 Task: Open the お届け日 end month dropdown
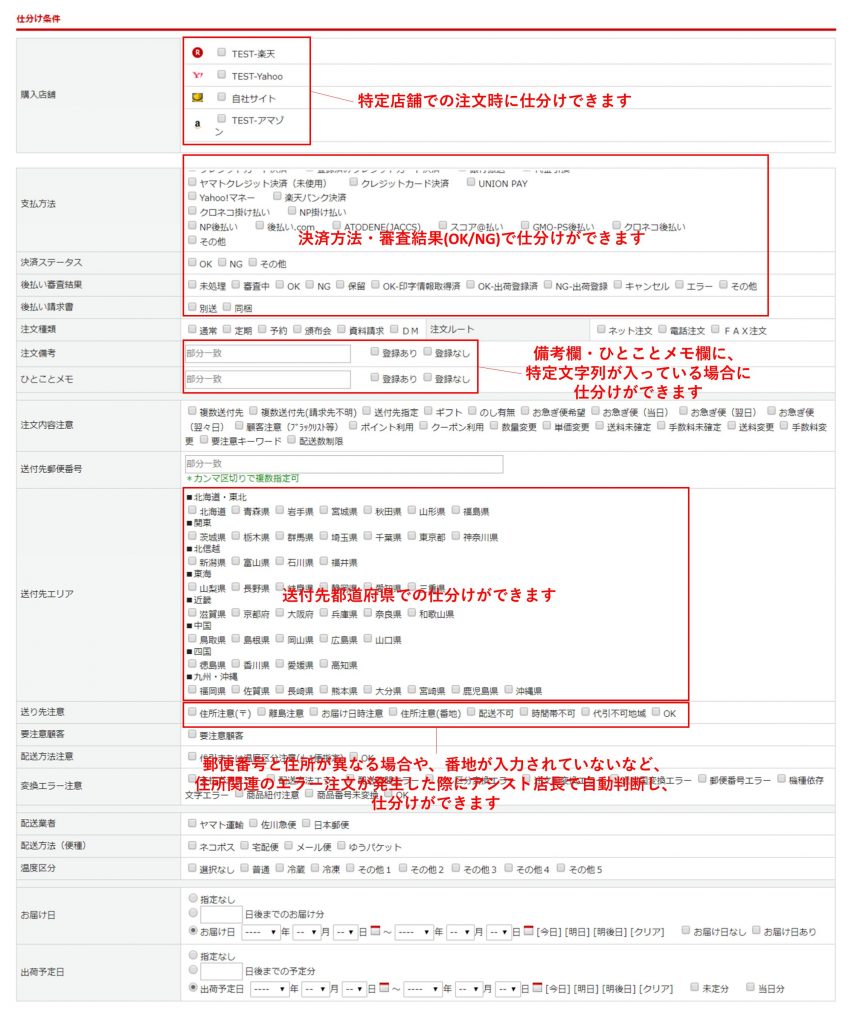click(x=460, y=932)
